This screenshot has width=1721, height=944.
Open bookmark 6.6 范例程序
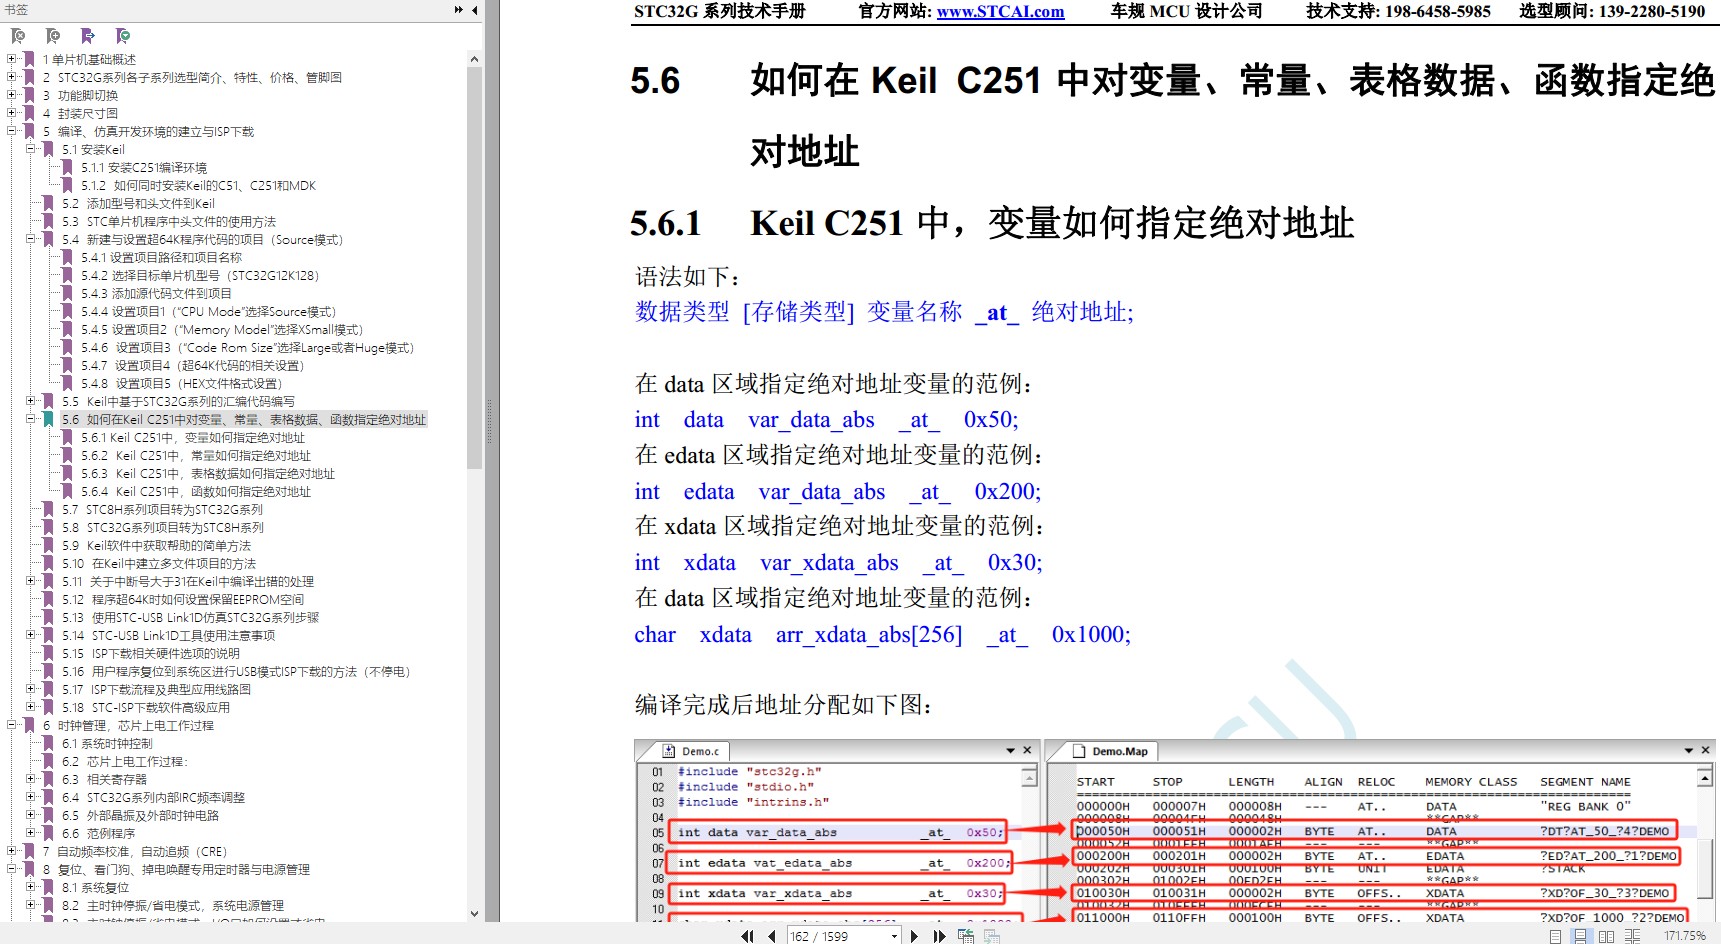click(98, 834)
